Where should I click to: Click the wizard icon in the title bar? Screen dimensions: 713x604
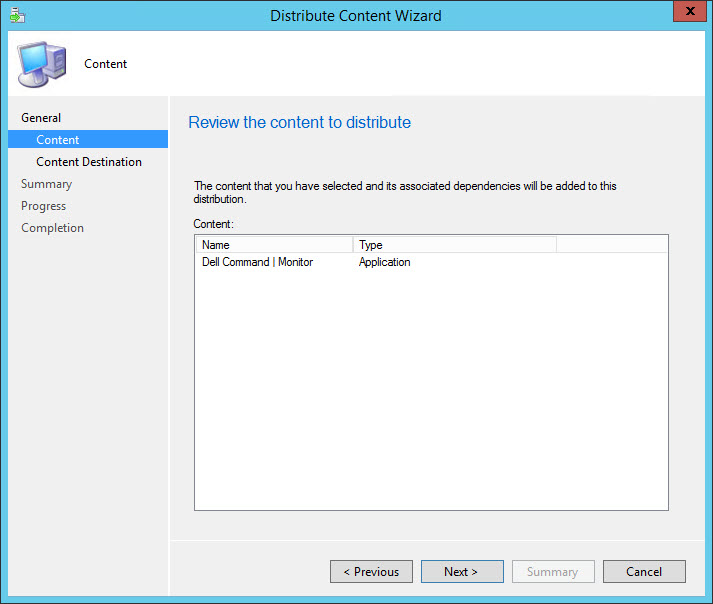tap(17, 15)
